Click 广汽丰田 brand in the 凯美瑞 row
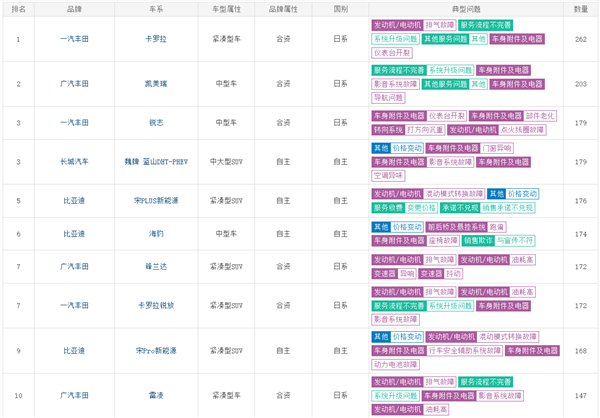Screen dimensions: 600x418 [74, 84]
